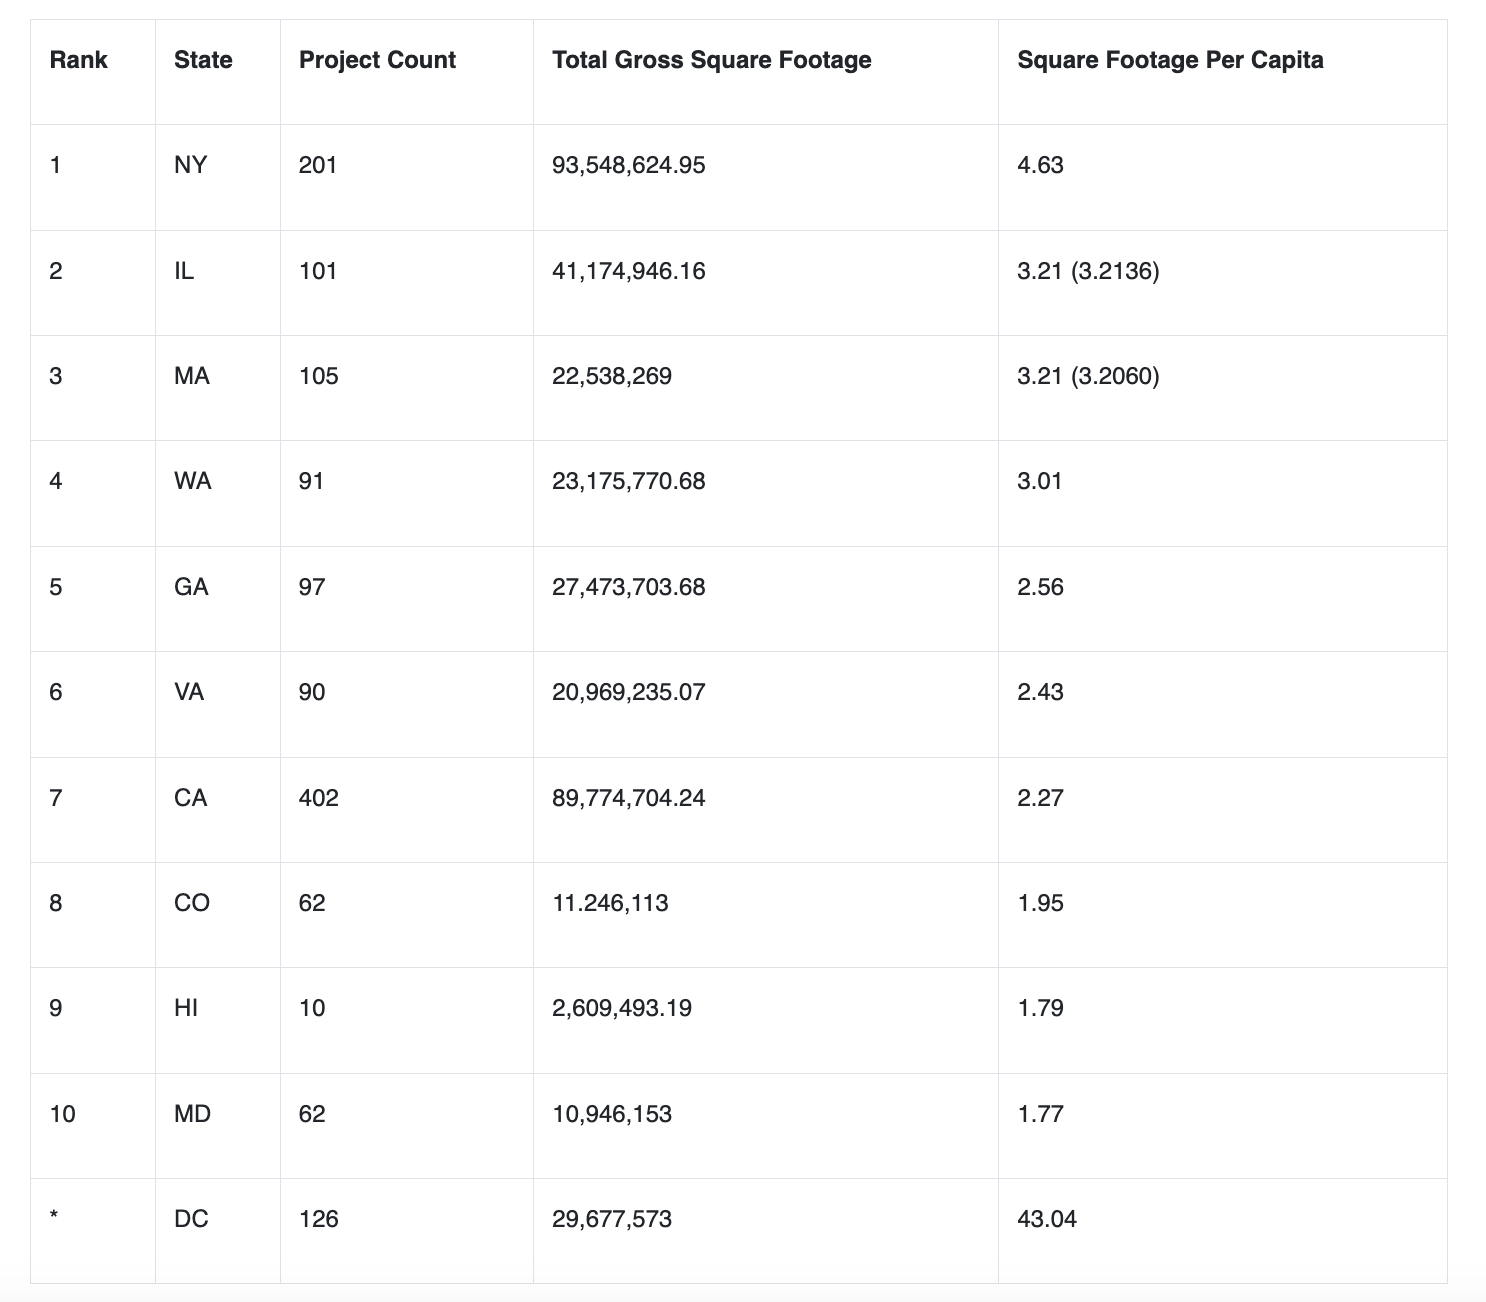Click the project count 105 cell
1486x1302 pixels.
click(319, 376)
